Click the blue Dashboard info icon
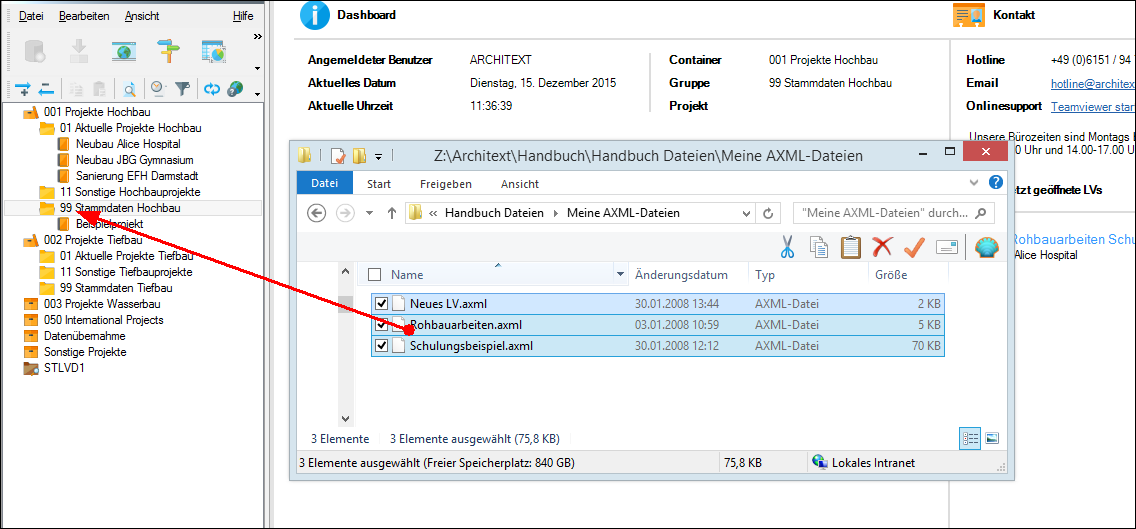Image resolution: width=1136 pixels, height=529 pixels. tap(314, 14)
